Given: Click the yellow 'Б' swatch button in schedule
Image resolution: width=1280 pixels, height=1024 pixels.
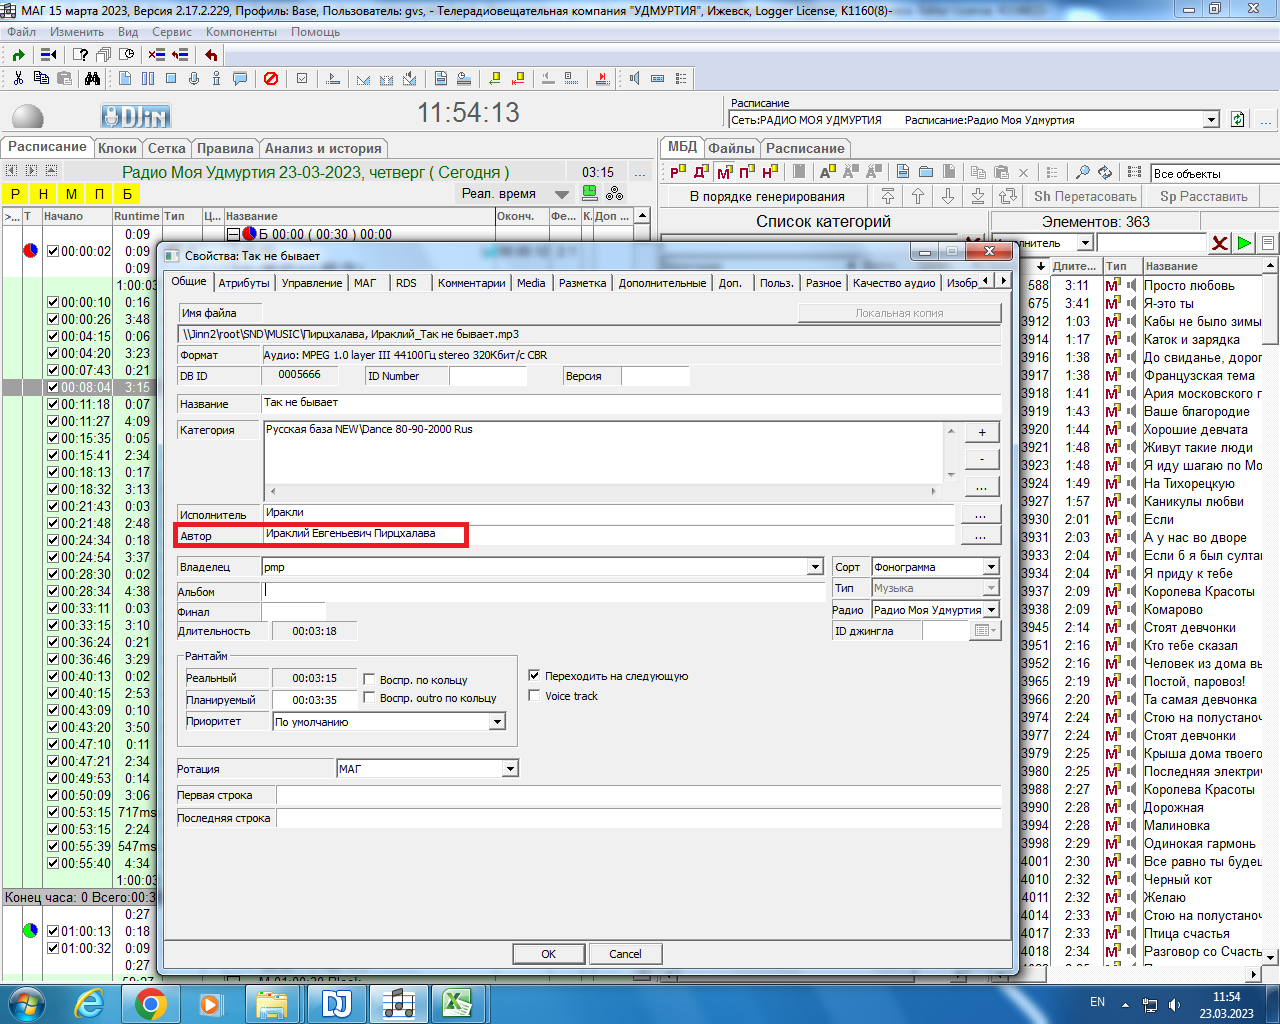Looking at the screenshot, I should 127,194.
